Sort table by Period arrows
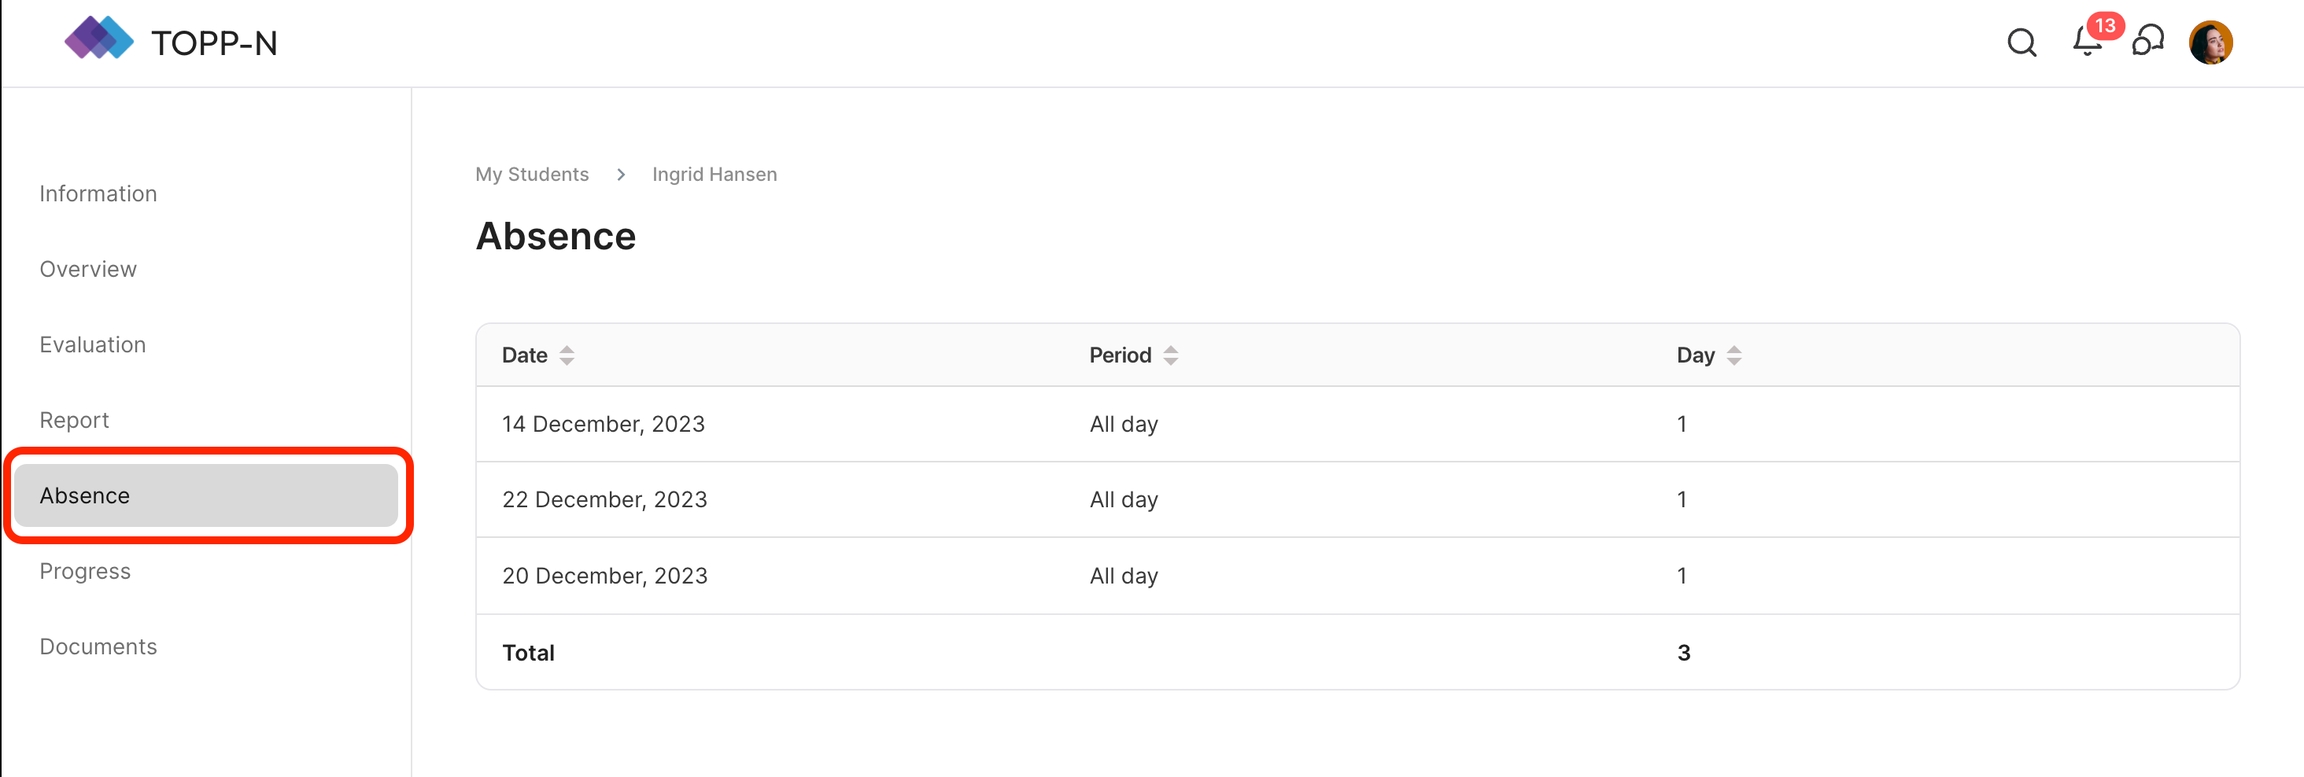This screenshot has height=777, width=2304. point(1171,355)
